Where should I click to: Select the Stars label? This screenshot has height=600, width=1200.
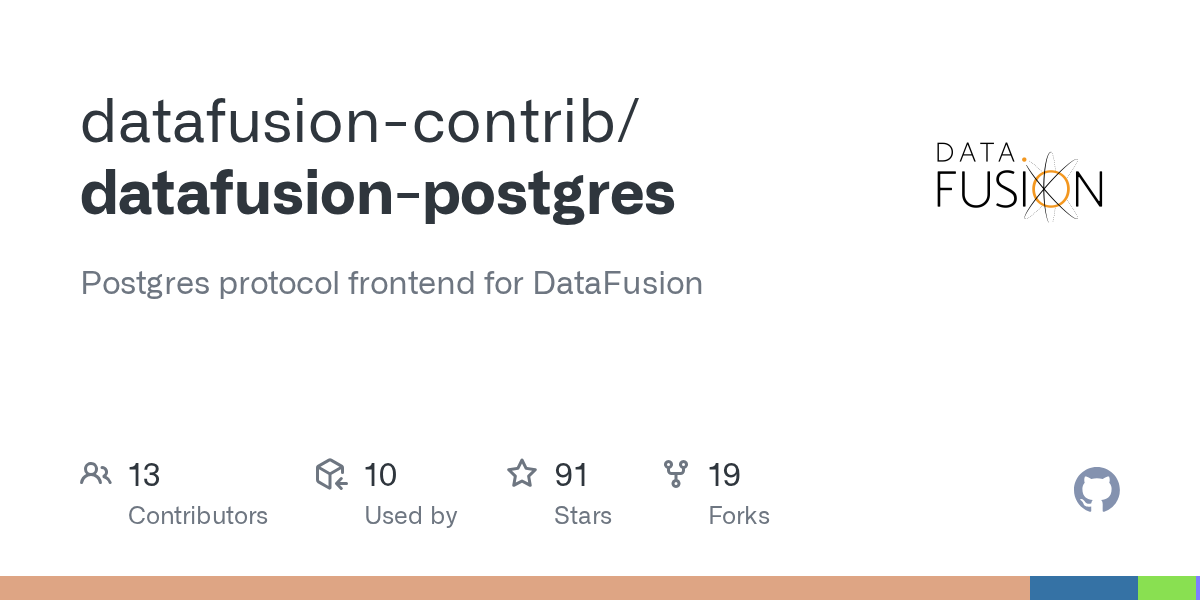pos(583,516)
